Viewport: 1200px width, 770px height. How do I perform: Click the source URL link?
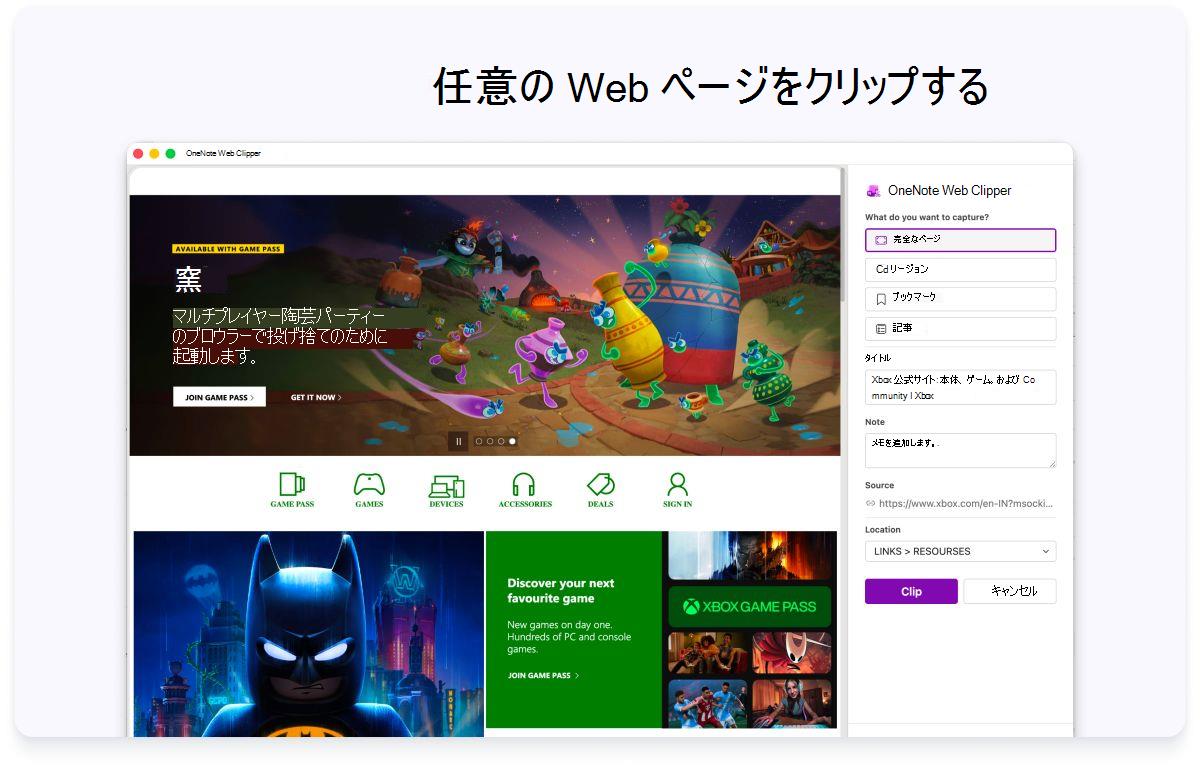coord(965,504)
